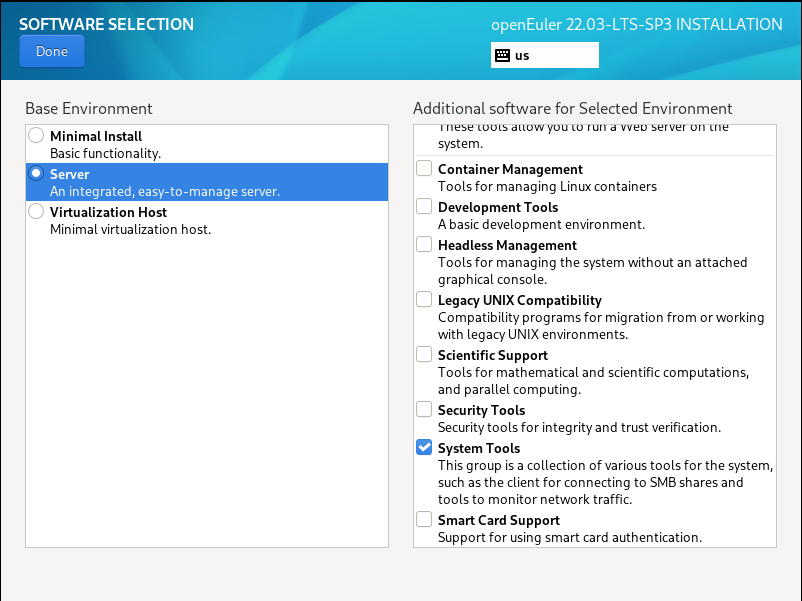Screen dimensions: 802x601
Task: Enable Legacy UNIX Compatibility
Action: tap(424, 300)
